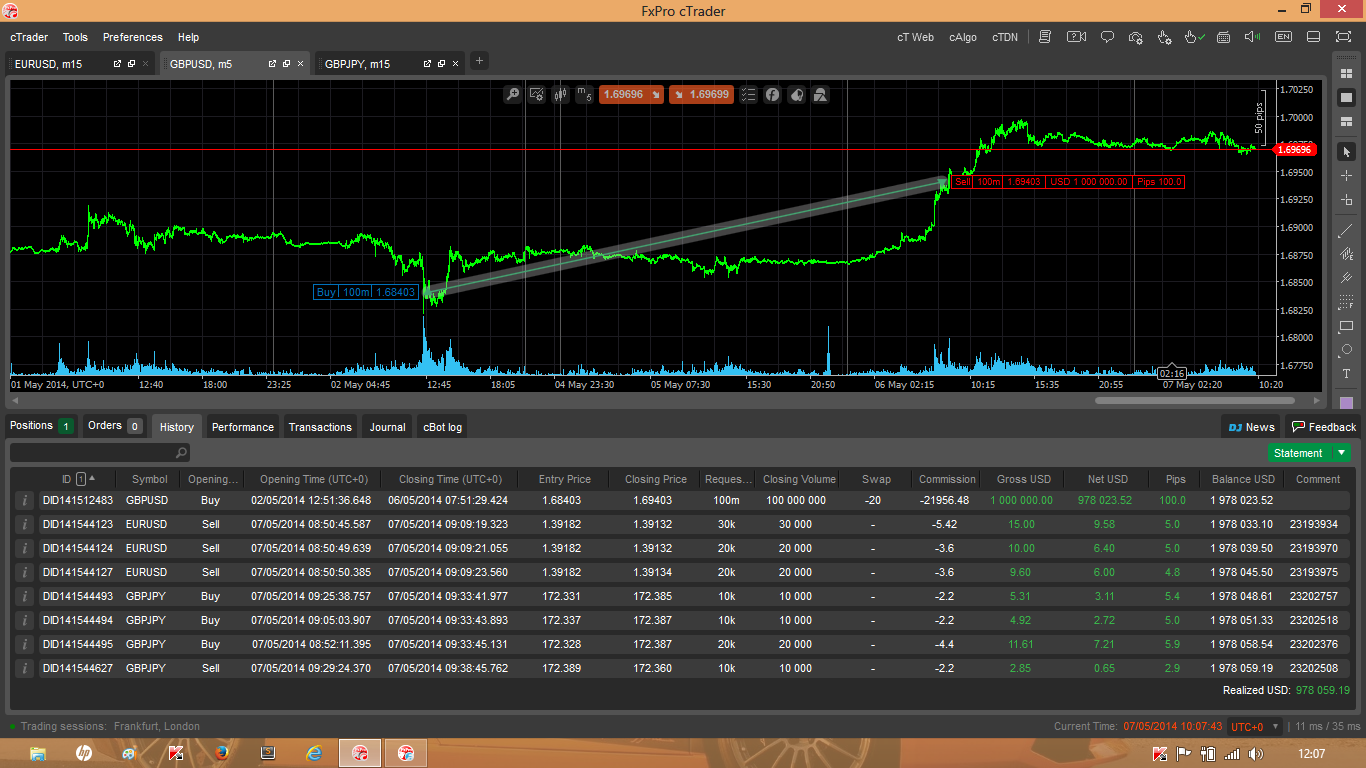Screen dimensions: 1366x768
Task: Toggle full screen mode icon
Action: coord(1343,37)
